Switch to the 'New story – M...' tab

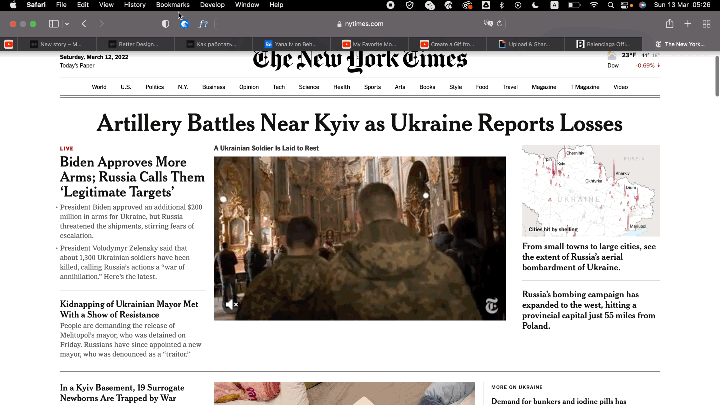[x=56, y=44]
